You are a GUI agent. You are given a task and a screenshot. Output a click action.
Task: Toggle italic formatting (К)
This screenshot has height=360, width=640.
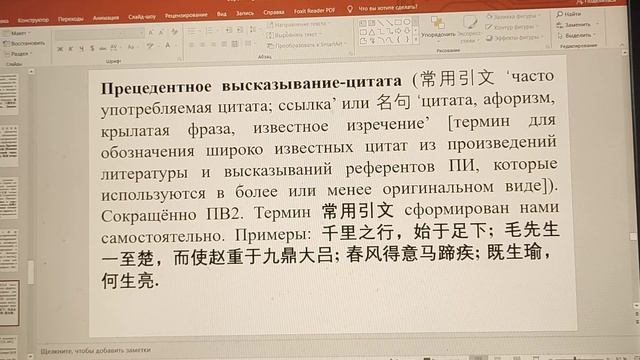point(71,49)
